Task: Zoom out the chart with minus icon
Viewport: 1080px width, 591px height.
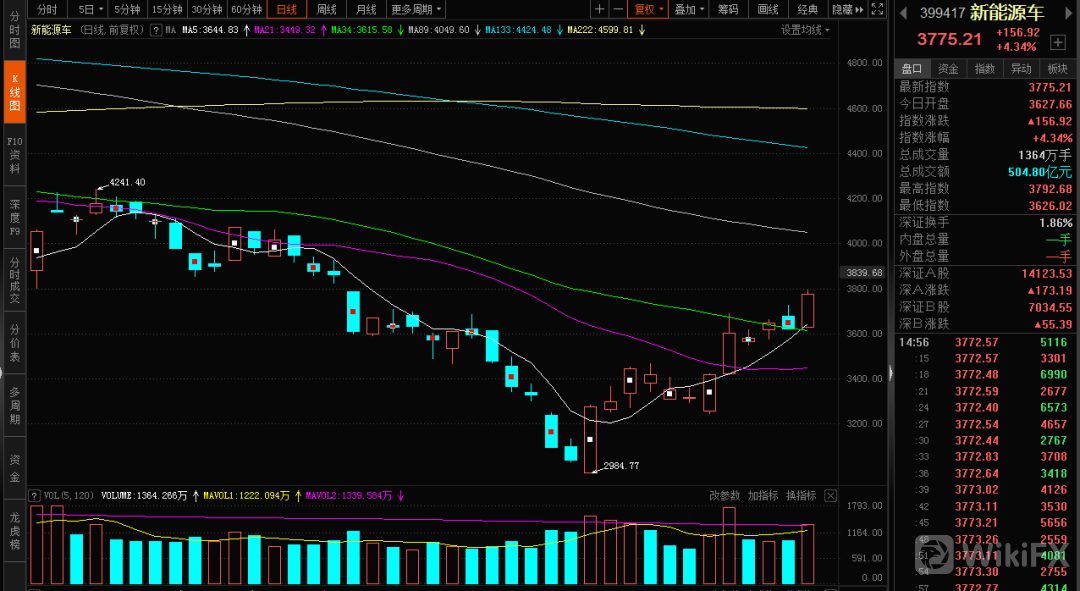Action: coord(620,9)
